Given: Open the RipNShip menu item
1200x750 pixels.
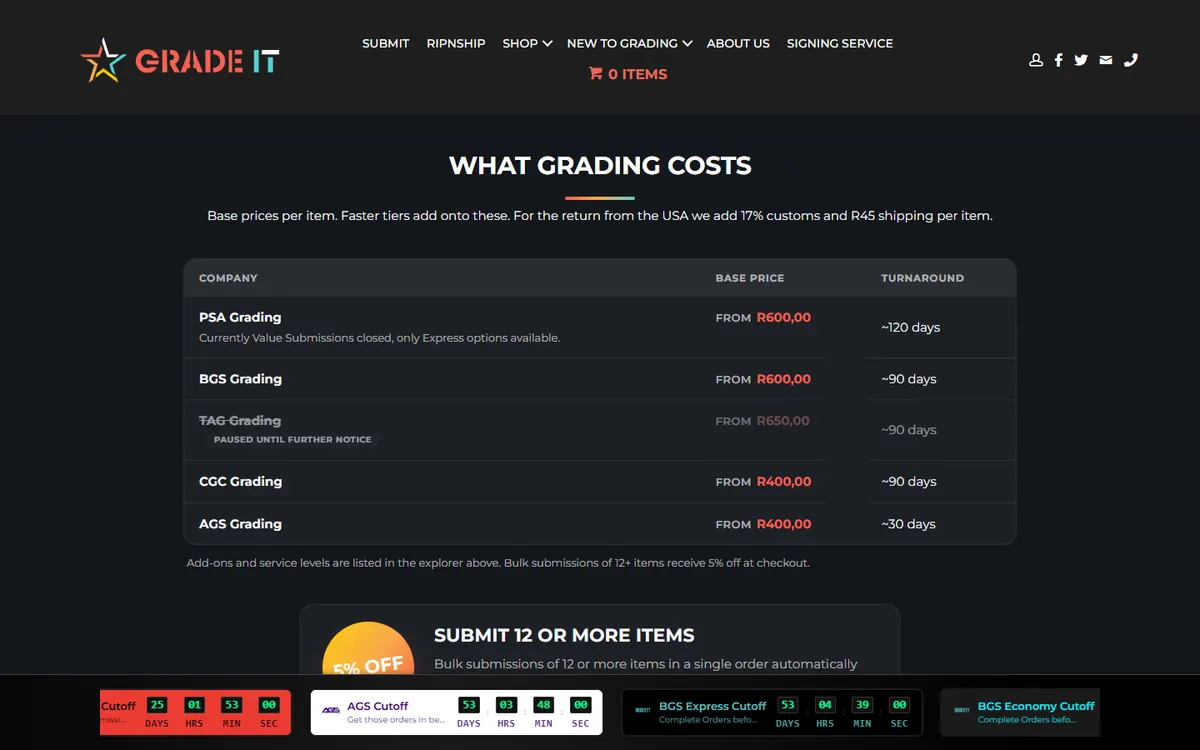Looking at the screenshot, I should (x=456, y=44).
